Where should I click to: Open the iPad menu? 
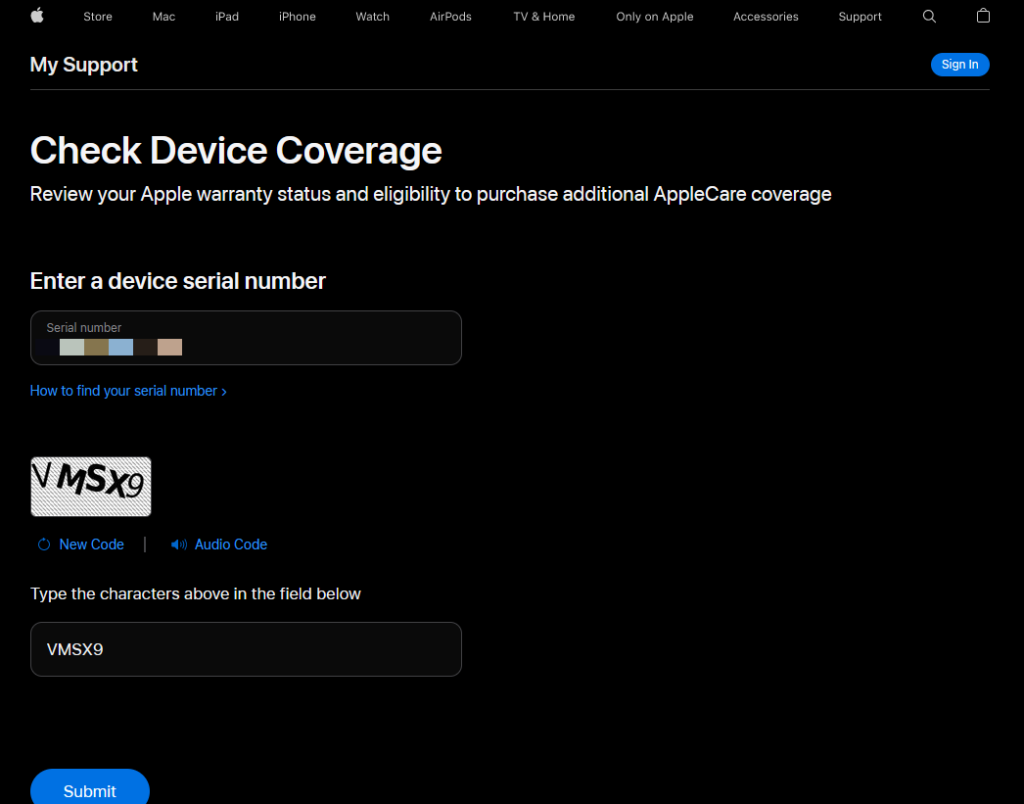point(227,16)
